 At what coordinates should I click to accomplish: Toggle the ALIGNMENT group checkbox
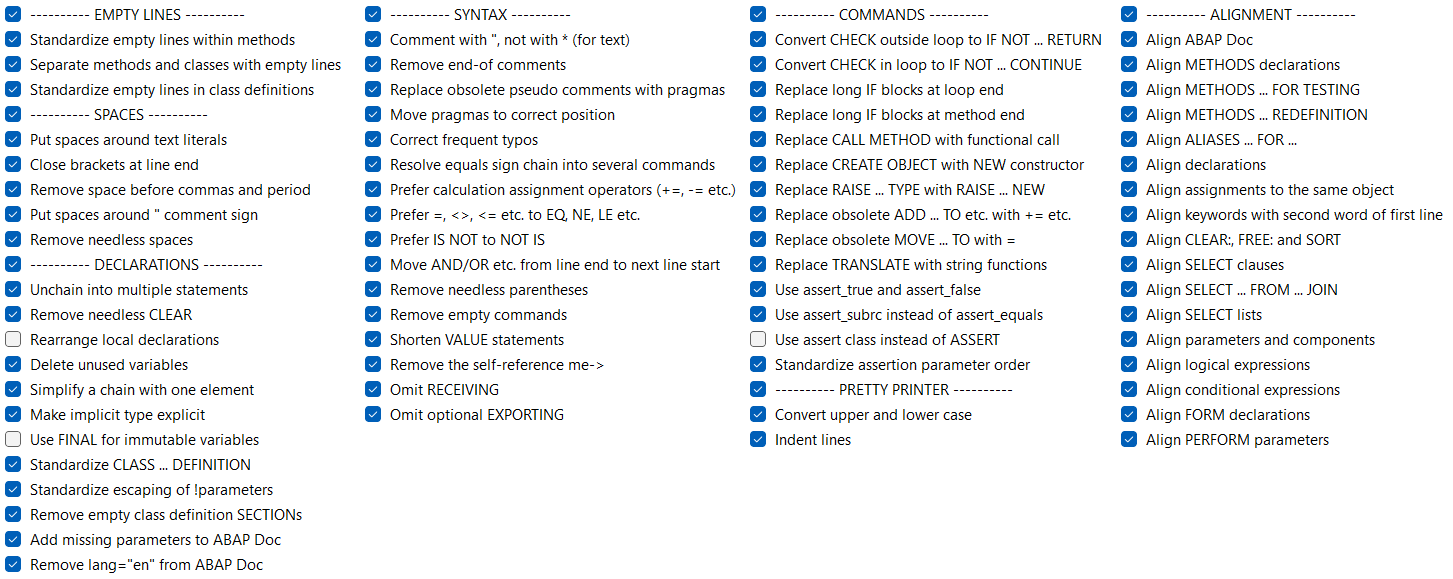coord(1129,15)
